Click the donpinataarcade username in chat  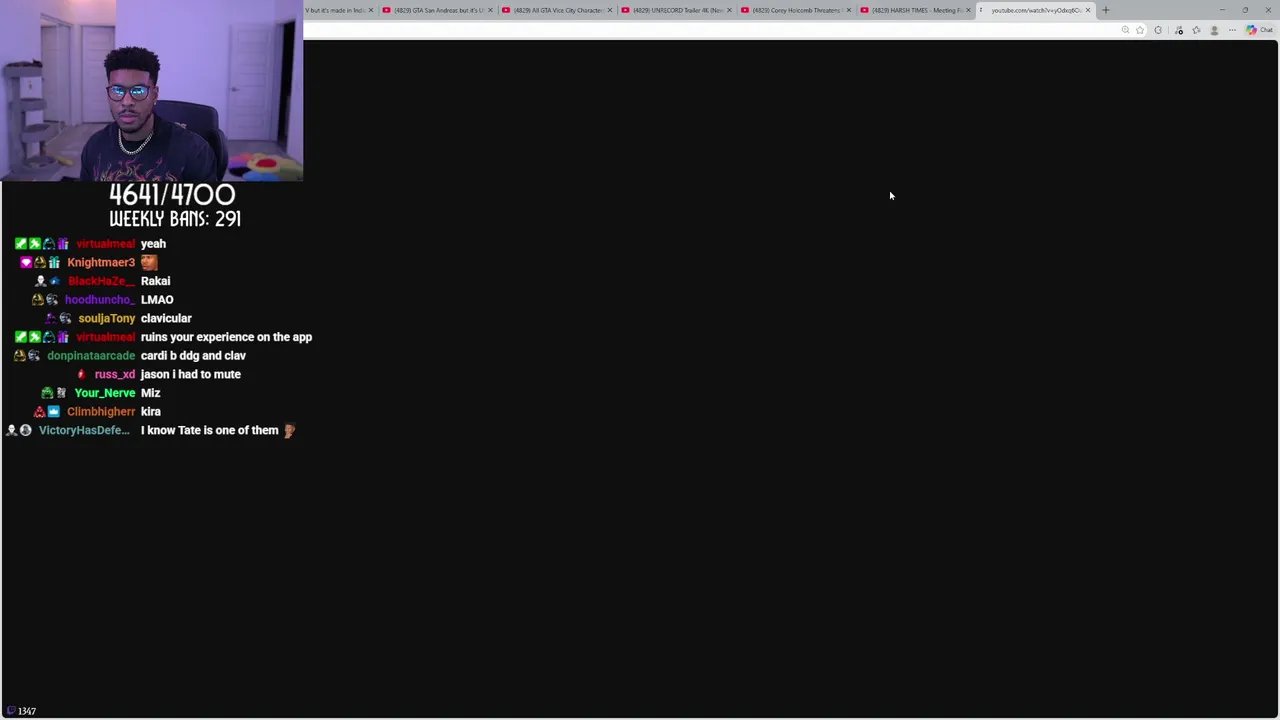click(x=91, y=356)
